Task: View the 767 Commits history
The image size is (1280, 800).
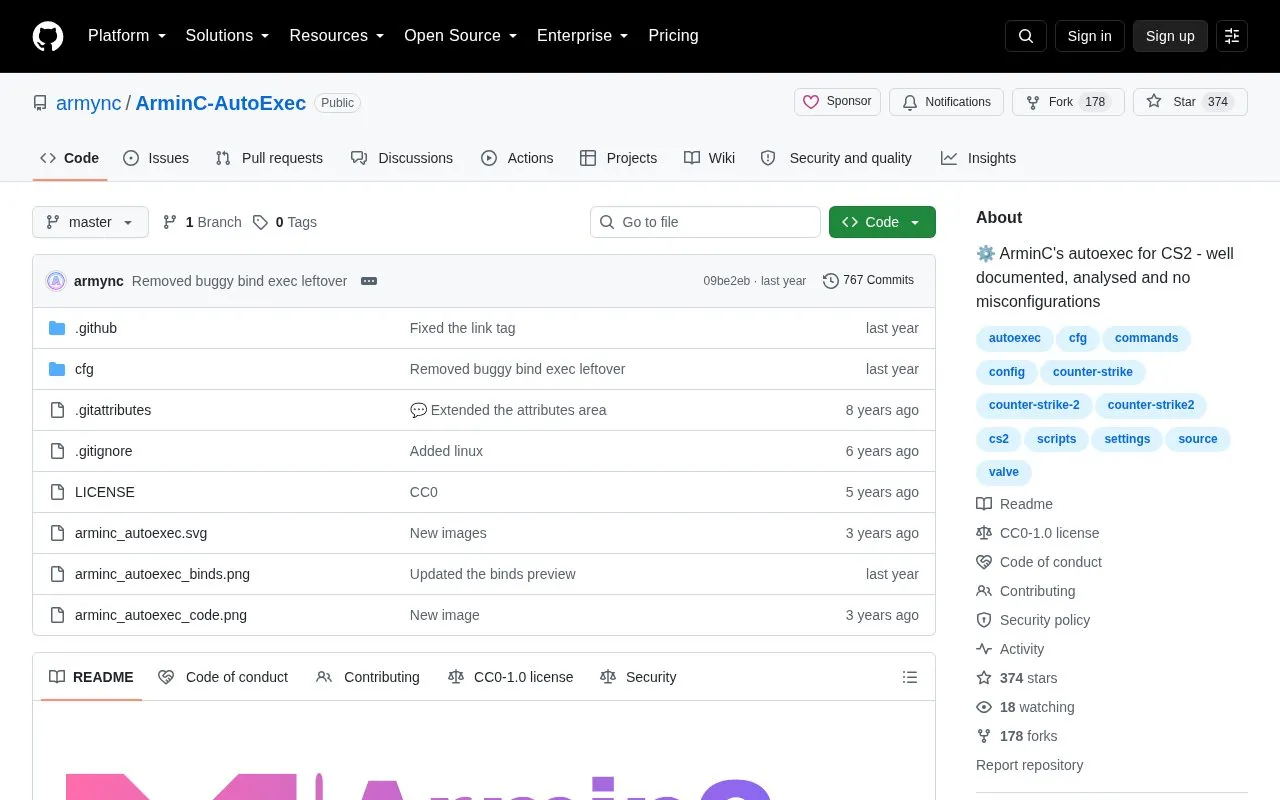Action: (868, 281)
